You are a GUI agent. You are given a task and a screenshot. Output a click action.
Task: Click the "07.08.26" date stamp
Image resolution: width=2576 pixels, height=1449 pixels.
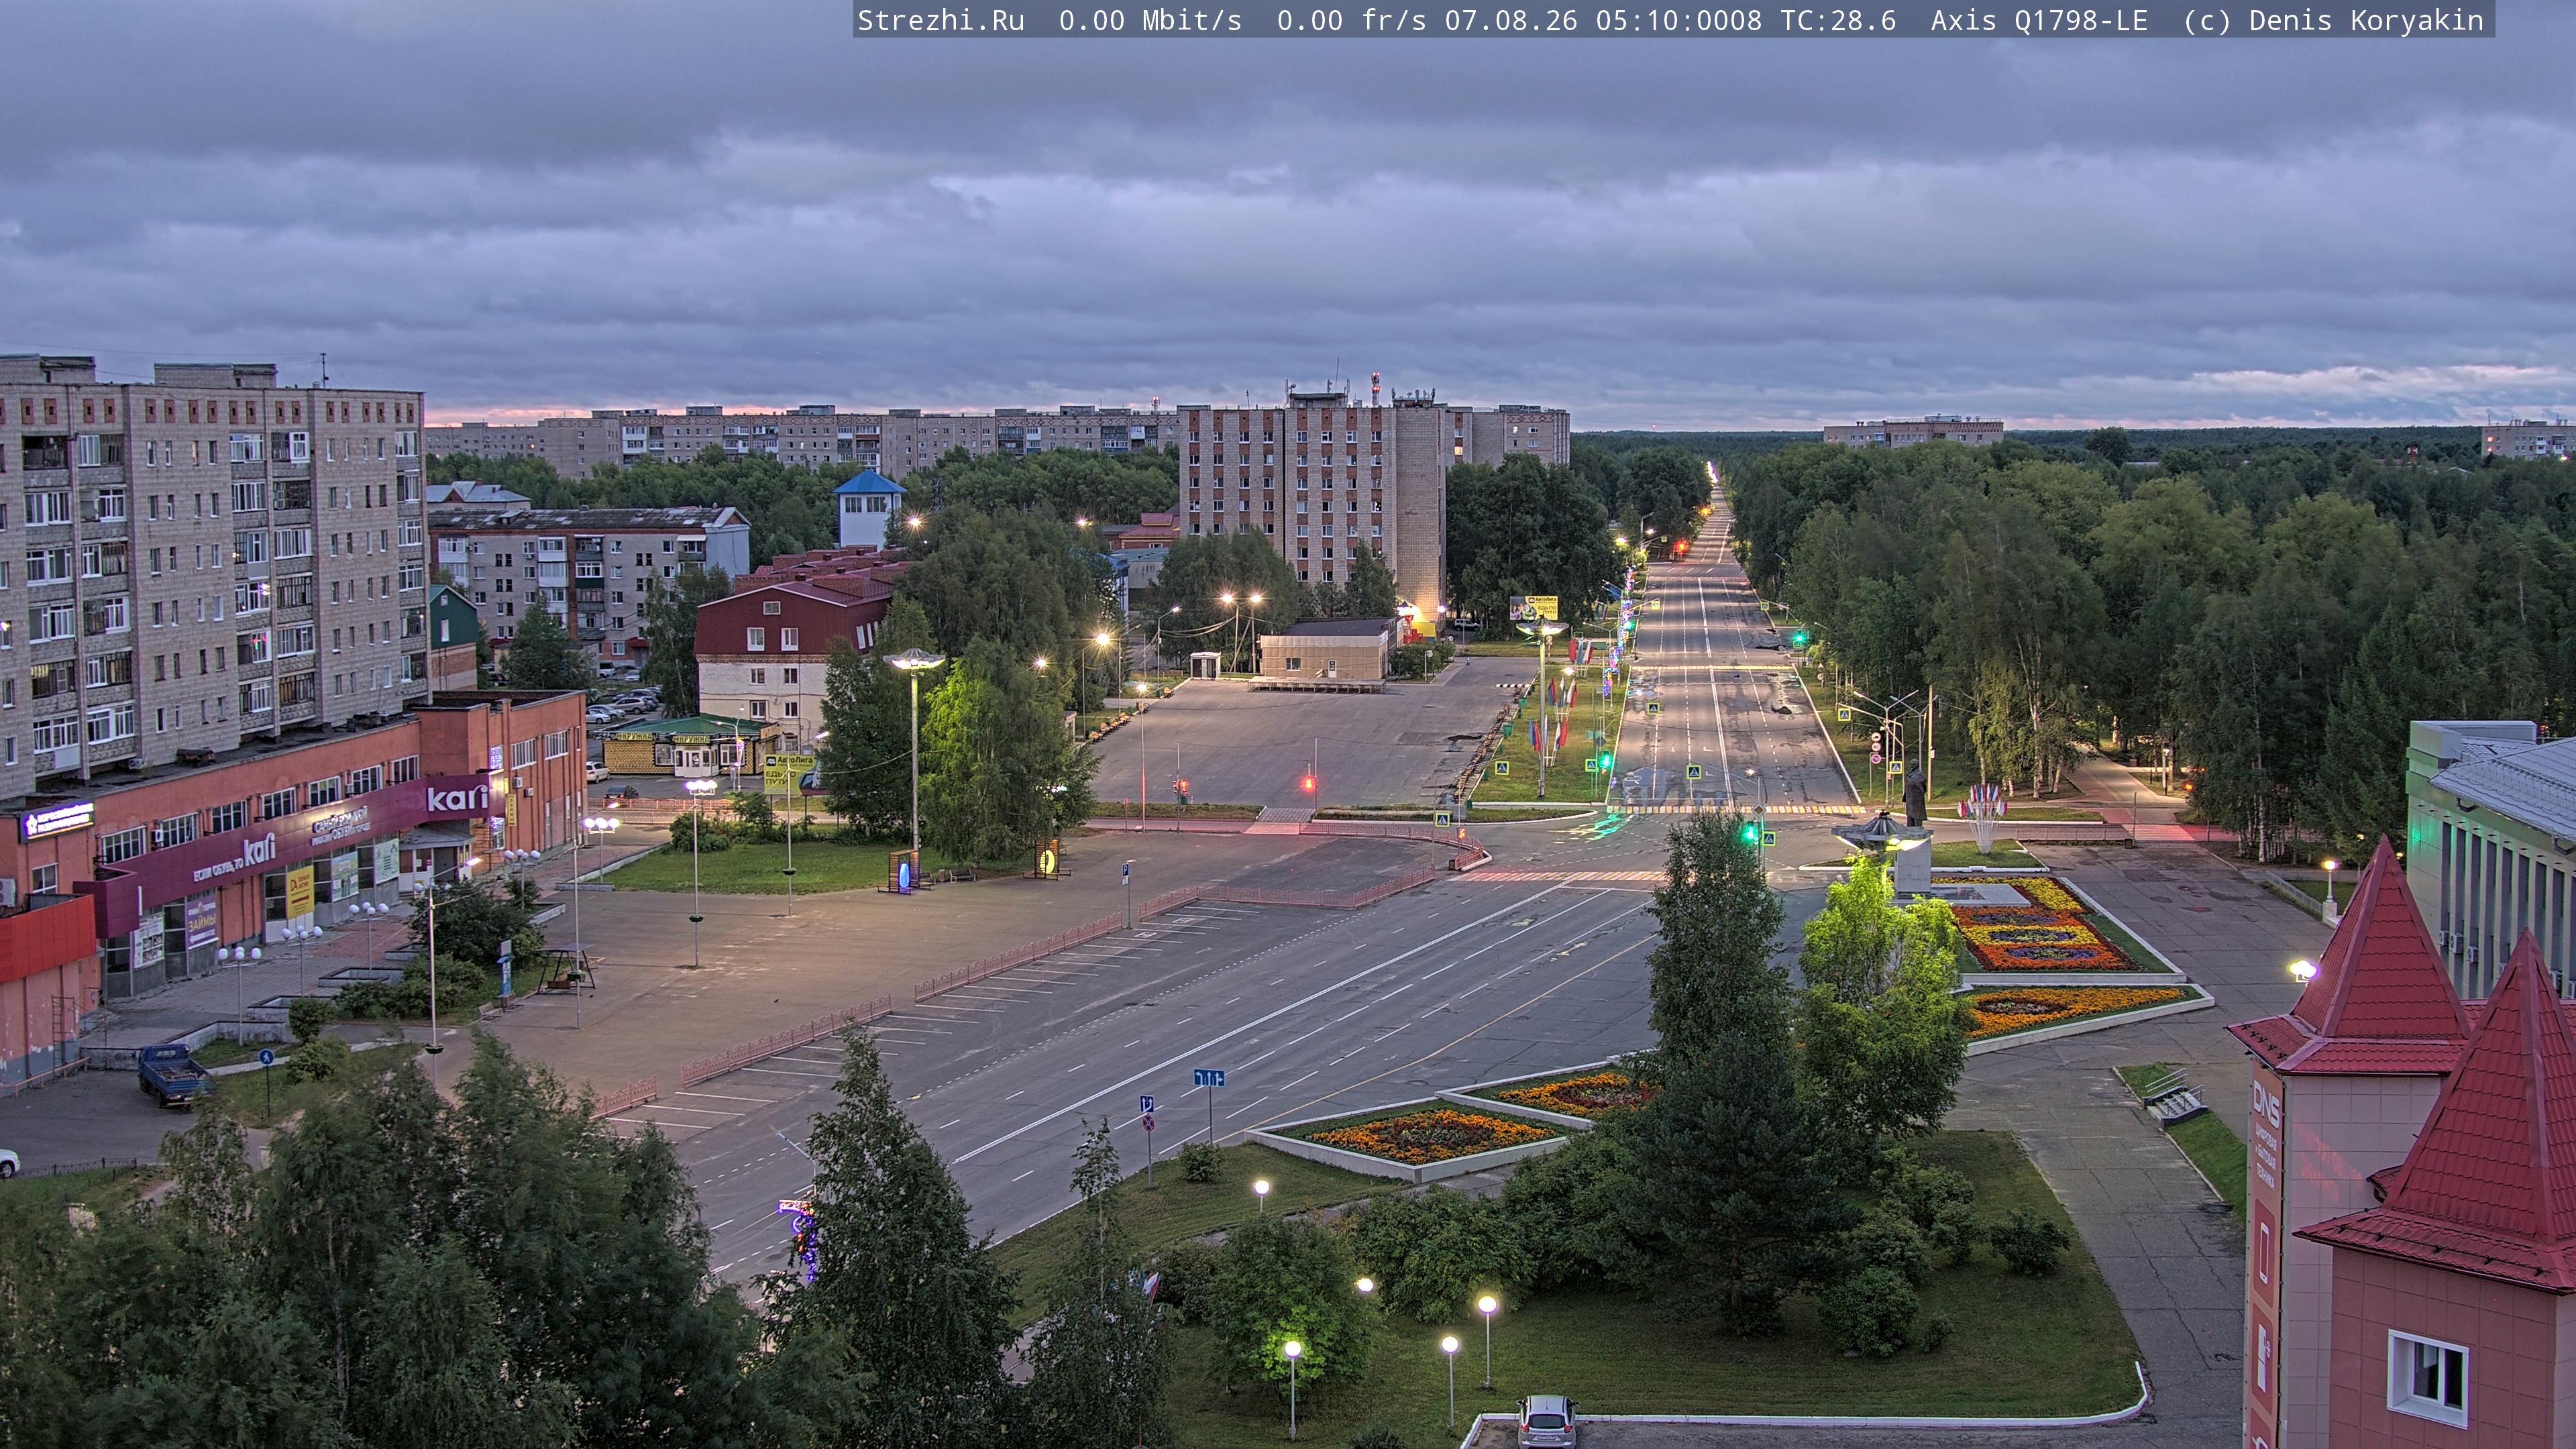pos(1511,21)
